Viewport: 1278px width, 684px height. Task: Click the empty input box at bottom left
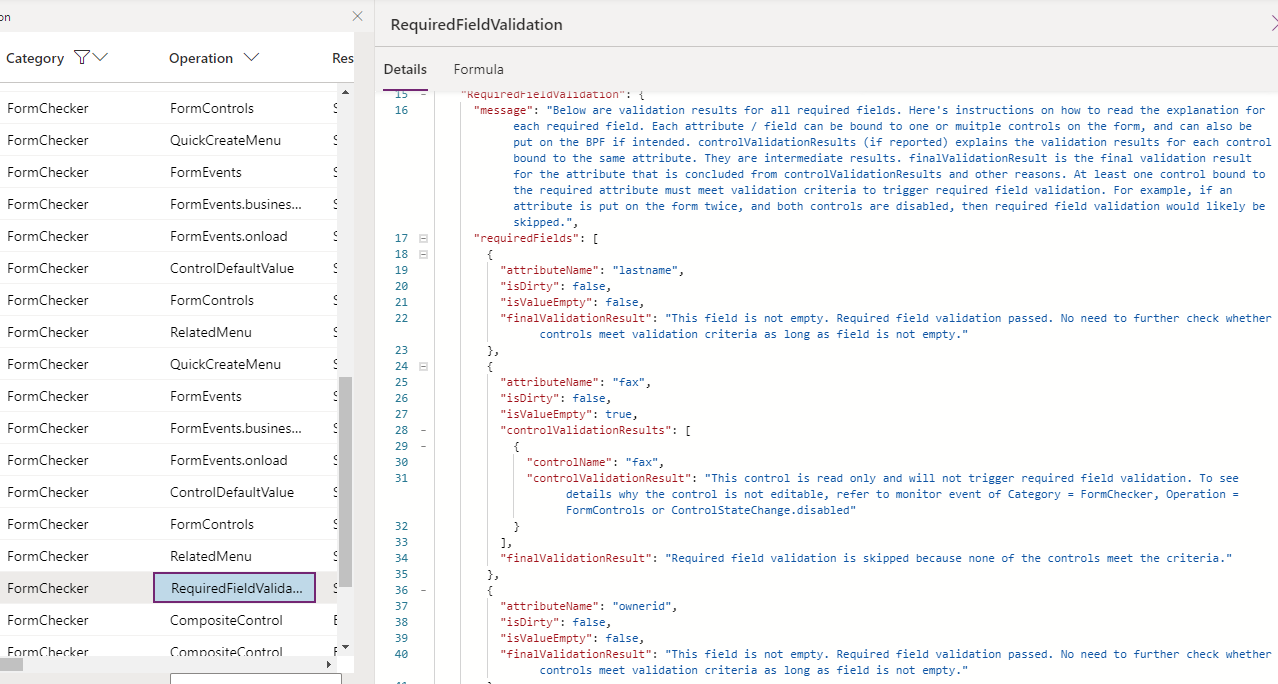pos(255,678)
